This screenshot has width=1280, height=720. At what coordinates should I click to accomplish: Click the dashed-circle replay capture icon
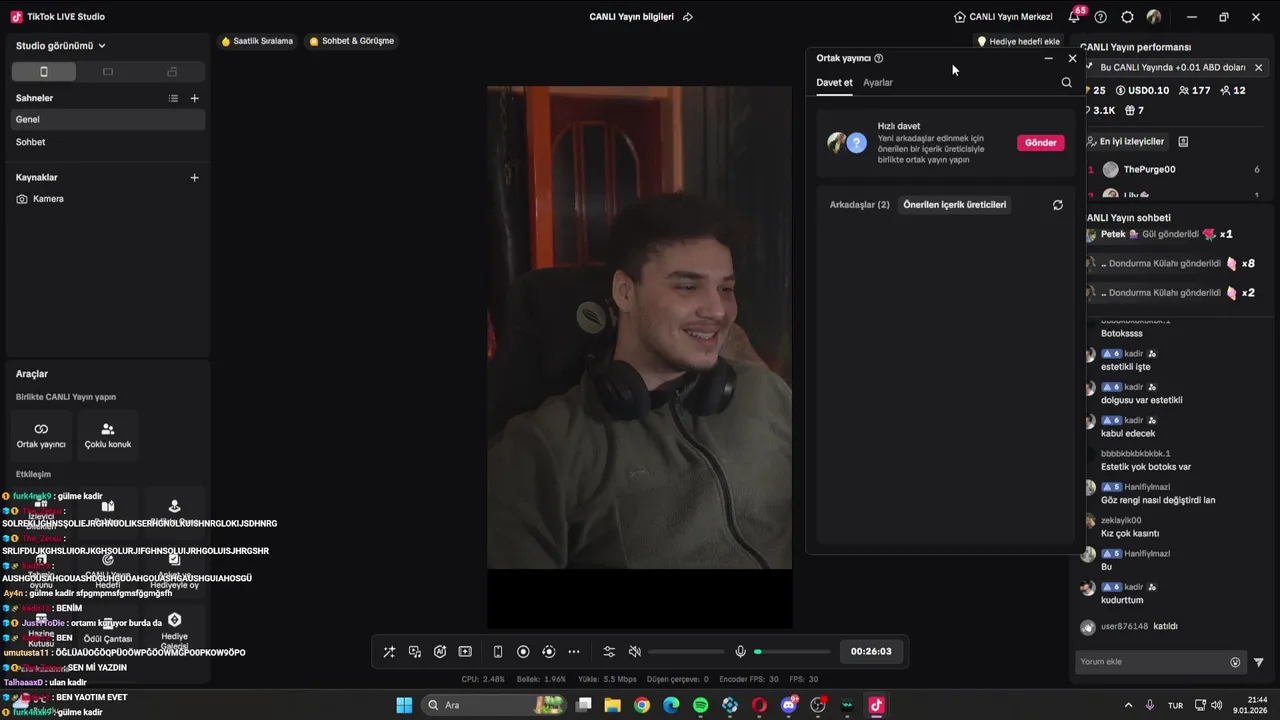pos(548,652)
